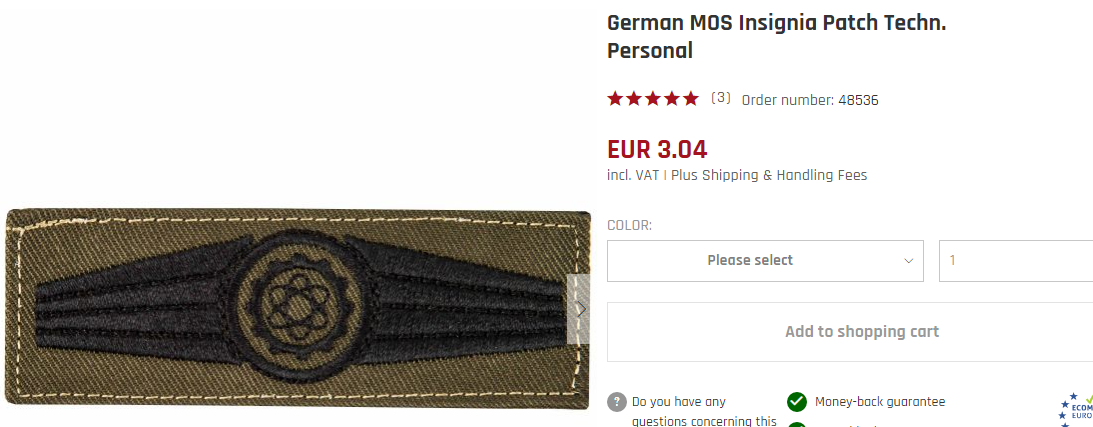Click the embroidered insignia patch product image

[298, 309]
